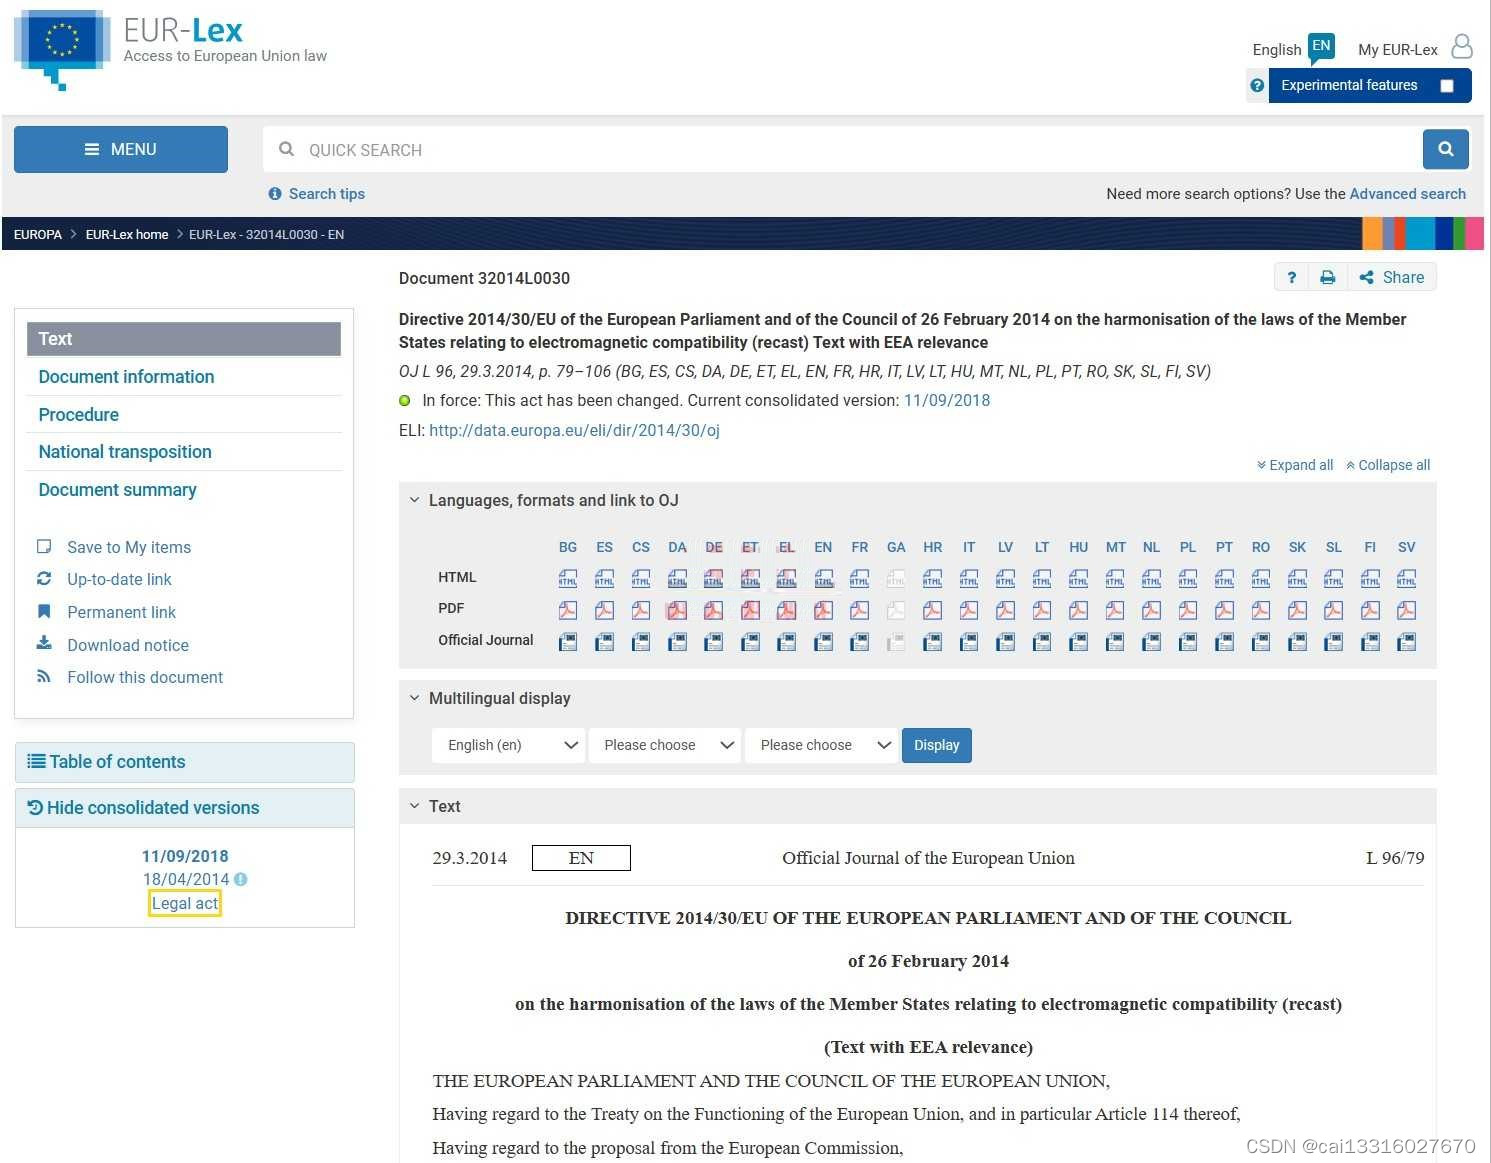Collapse the Text section
Viewport: 1491px width, 1163px height.
(x=414, y=806)
